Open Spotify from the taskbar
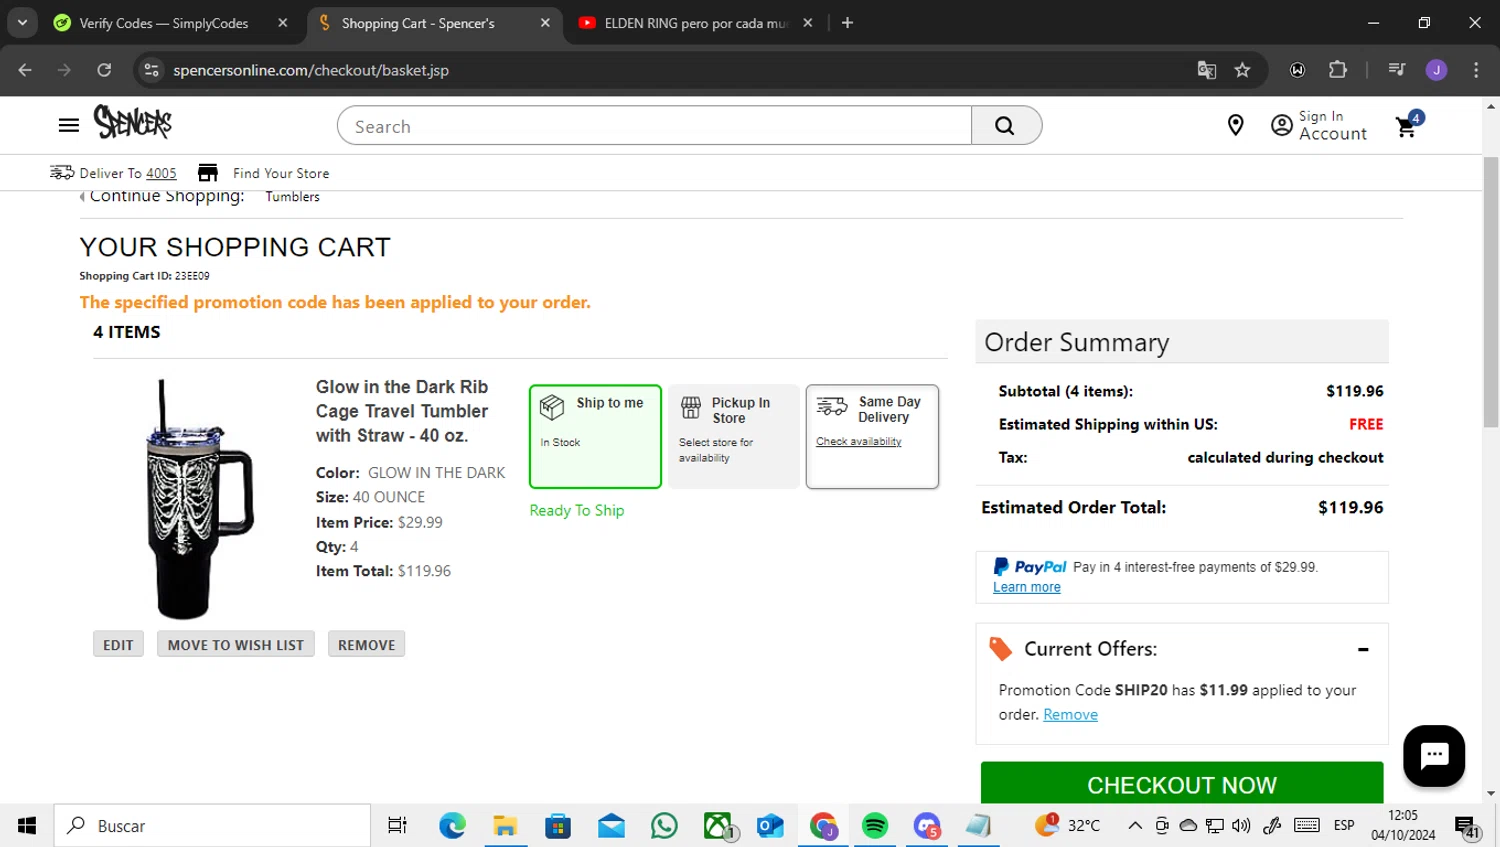This screenshot has height=847, width=1500. click(x=875, y=826)
